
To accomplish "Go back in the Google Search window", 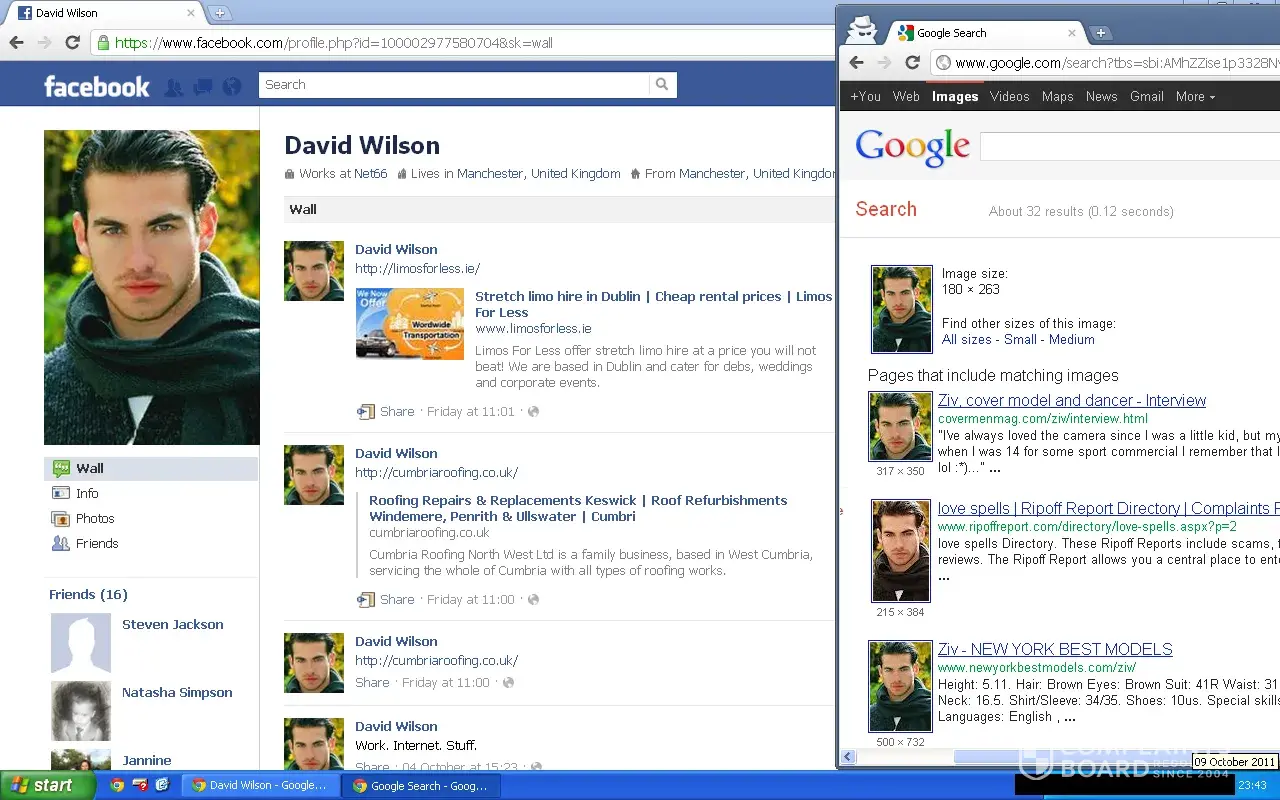I will pos(856,63).
